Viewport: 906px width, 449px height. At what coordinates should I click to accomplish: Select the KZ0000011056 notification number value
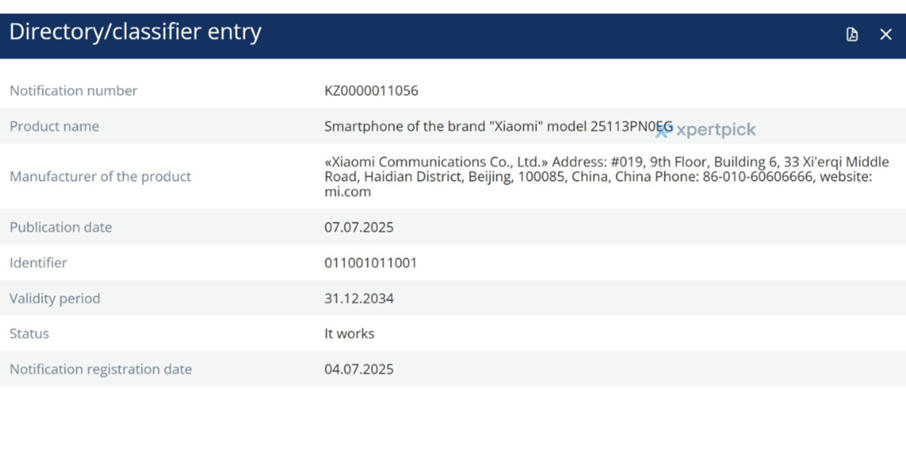pos(371,91)
